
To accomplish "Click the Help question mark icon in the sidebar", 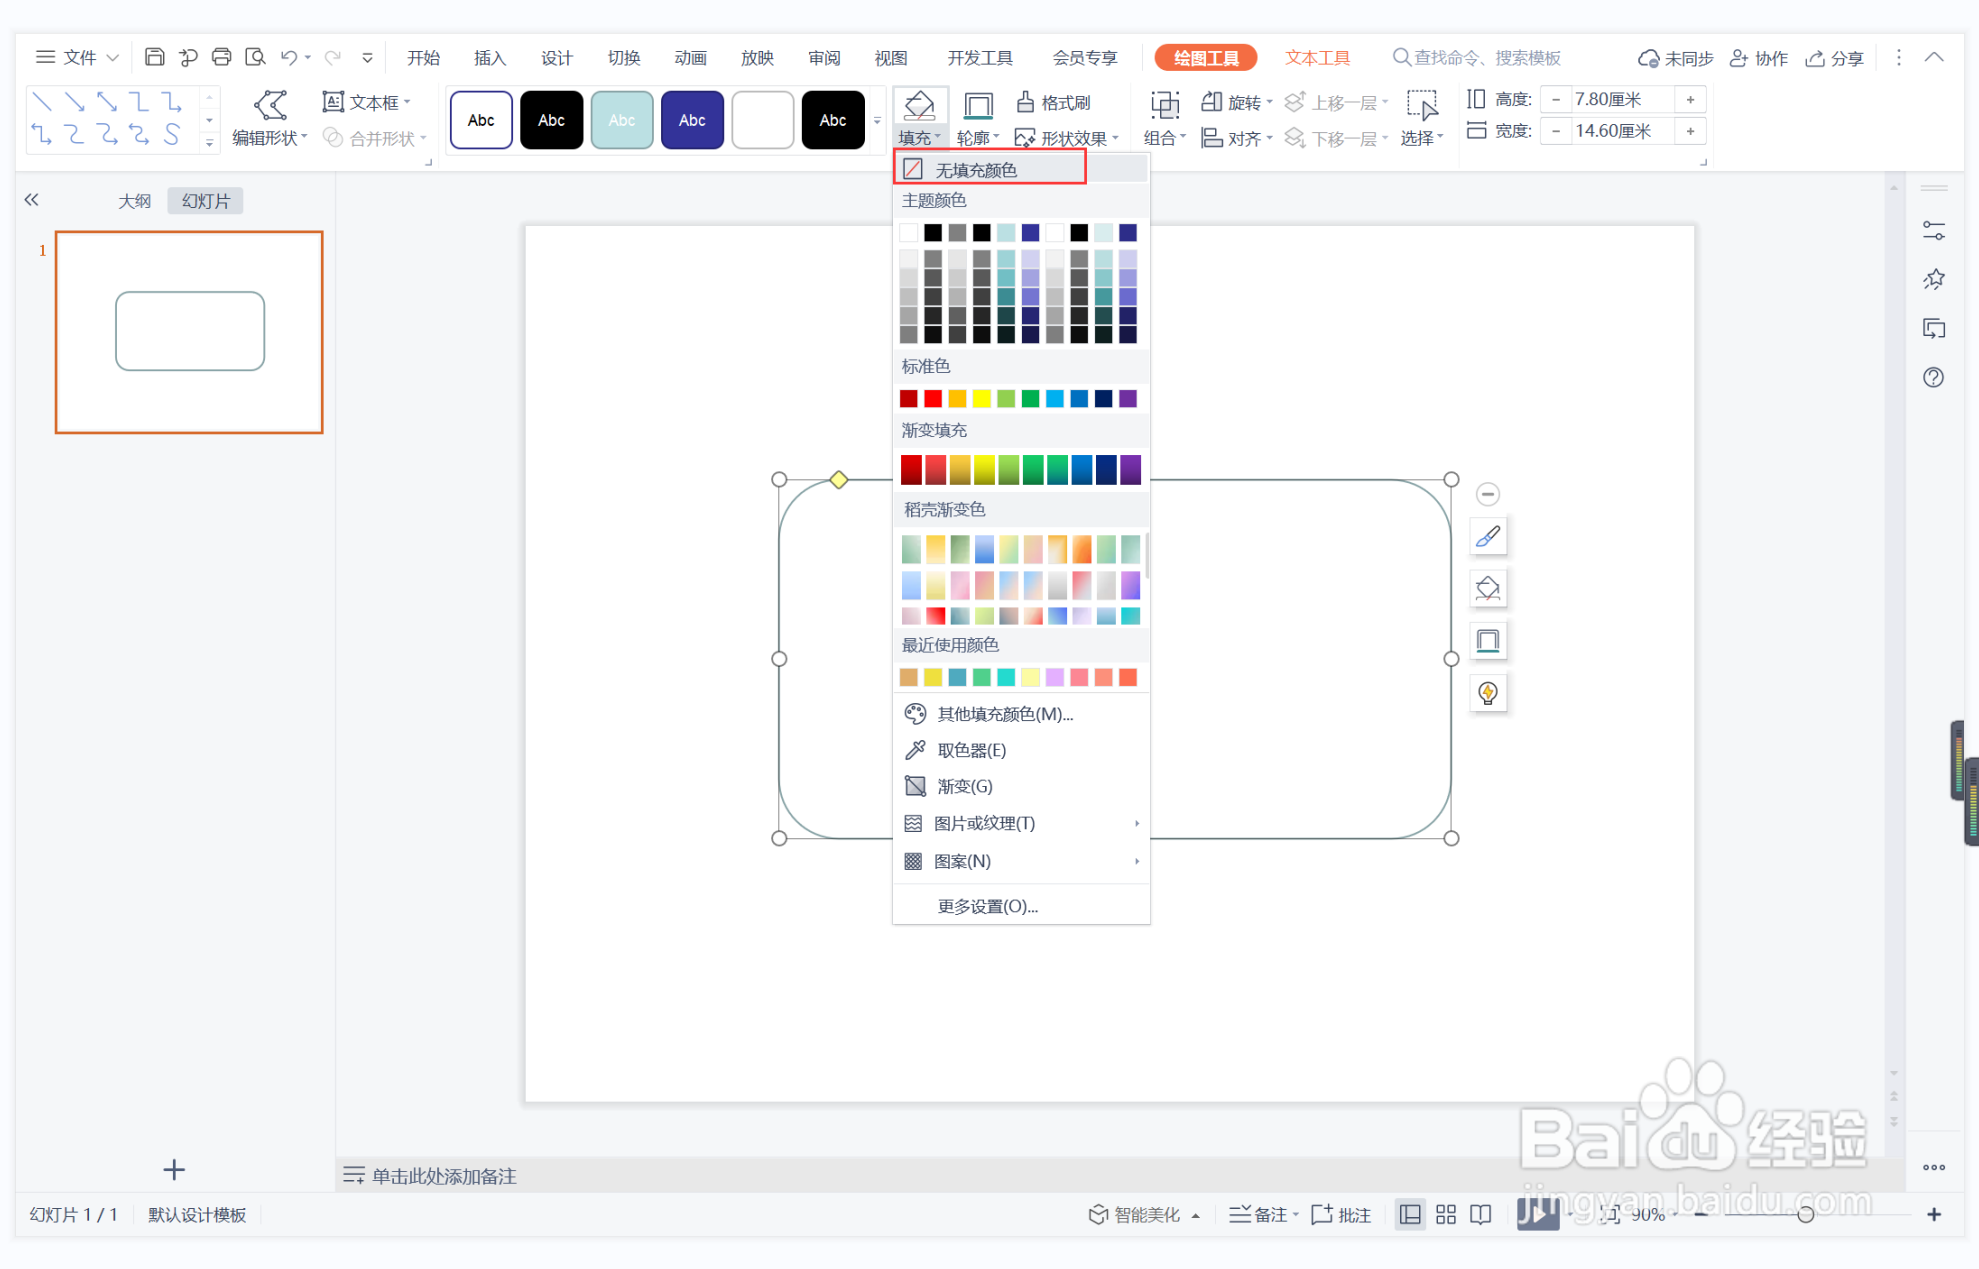I will [1933, 377].
